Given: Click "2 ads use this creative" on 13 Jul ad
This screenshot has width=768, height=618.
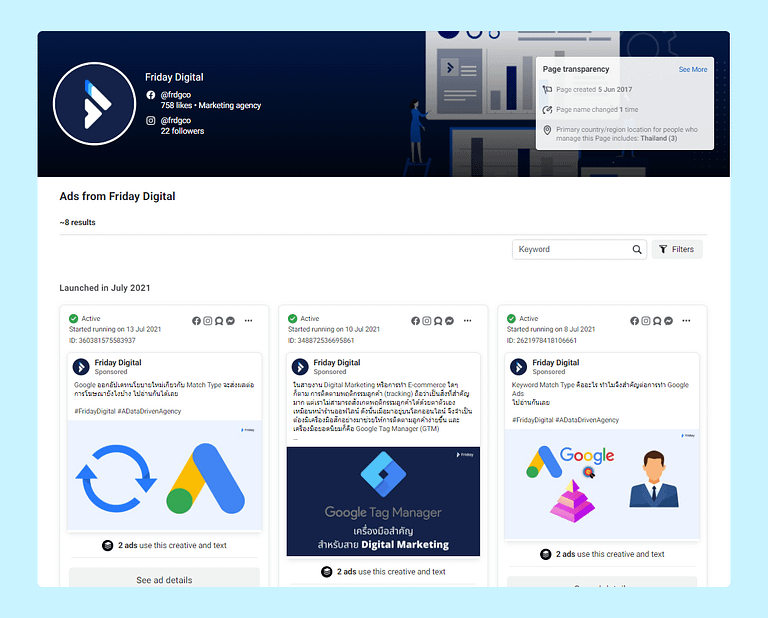Looking at the screenshot, I should click(172, 546).
